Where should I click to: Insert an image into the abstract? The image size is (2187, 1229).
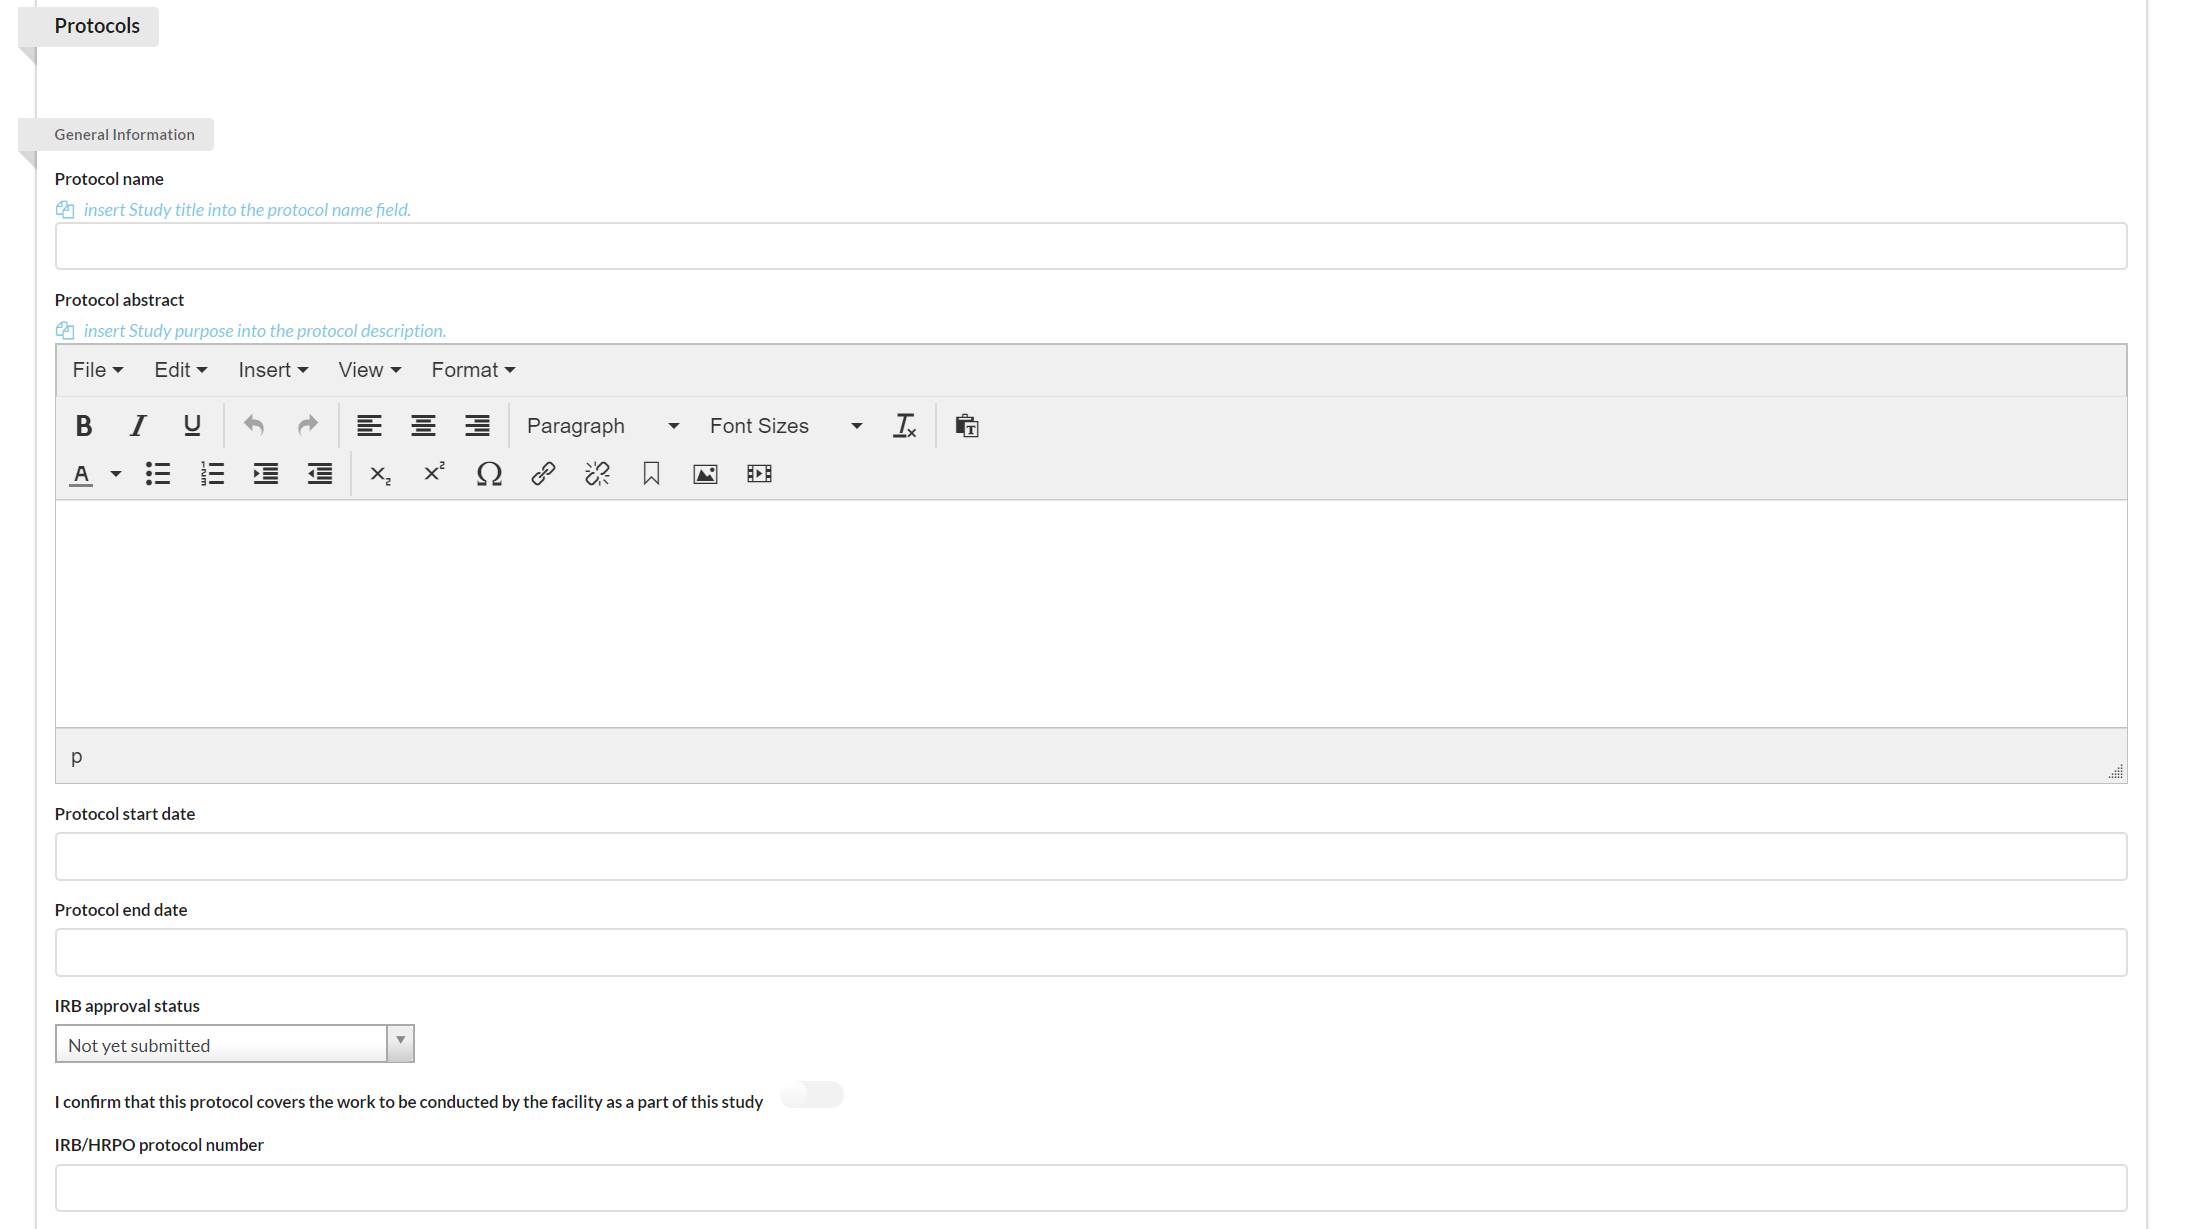705,474
